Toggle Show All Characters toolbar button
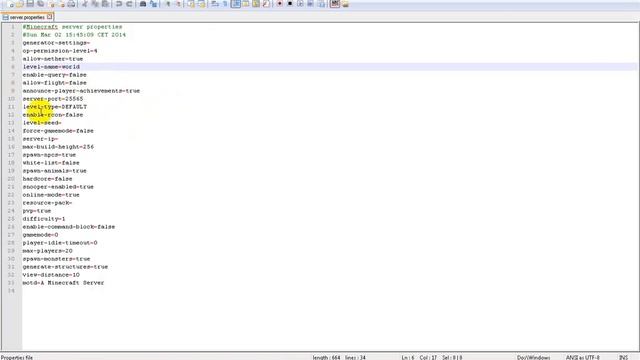The height and width of the screenshot is (360, 640). tap(225, 4)
